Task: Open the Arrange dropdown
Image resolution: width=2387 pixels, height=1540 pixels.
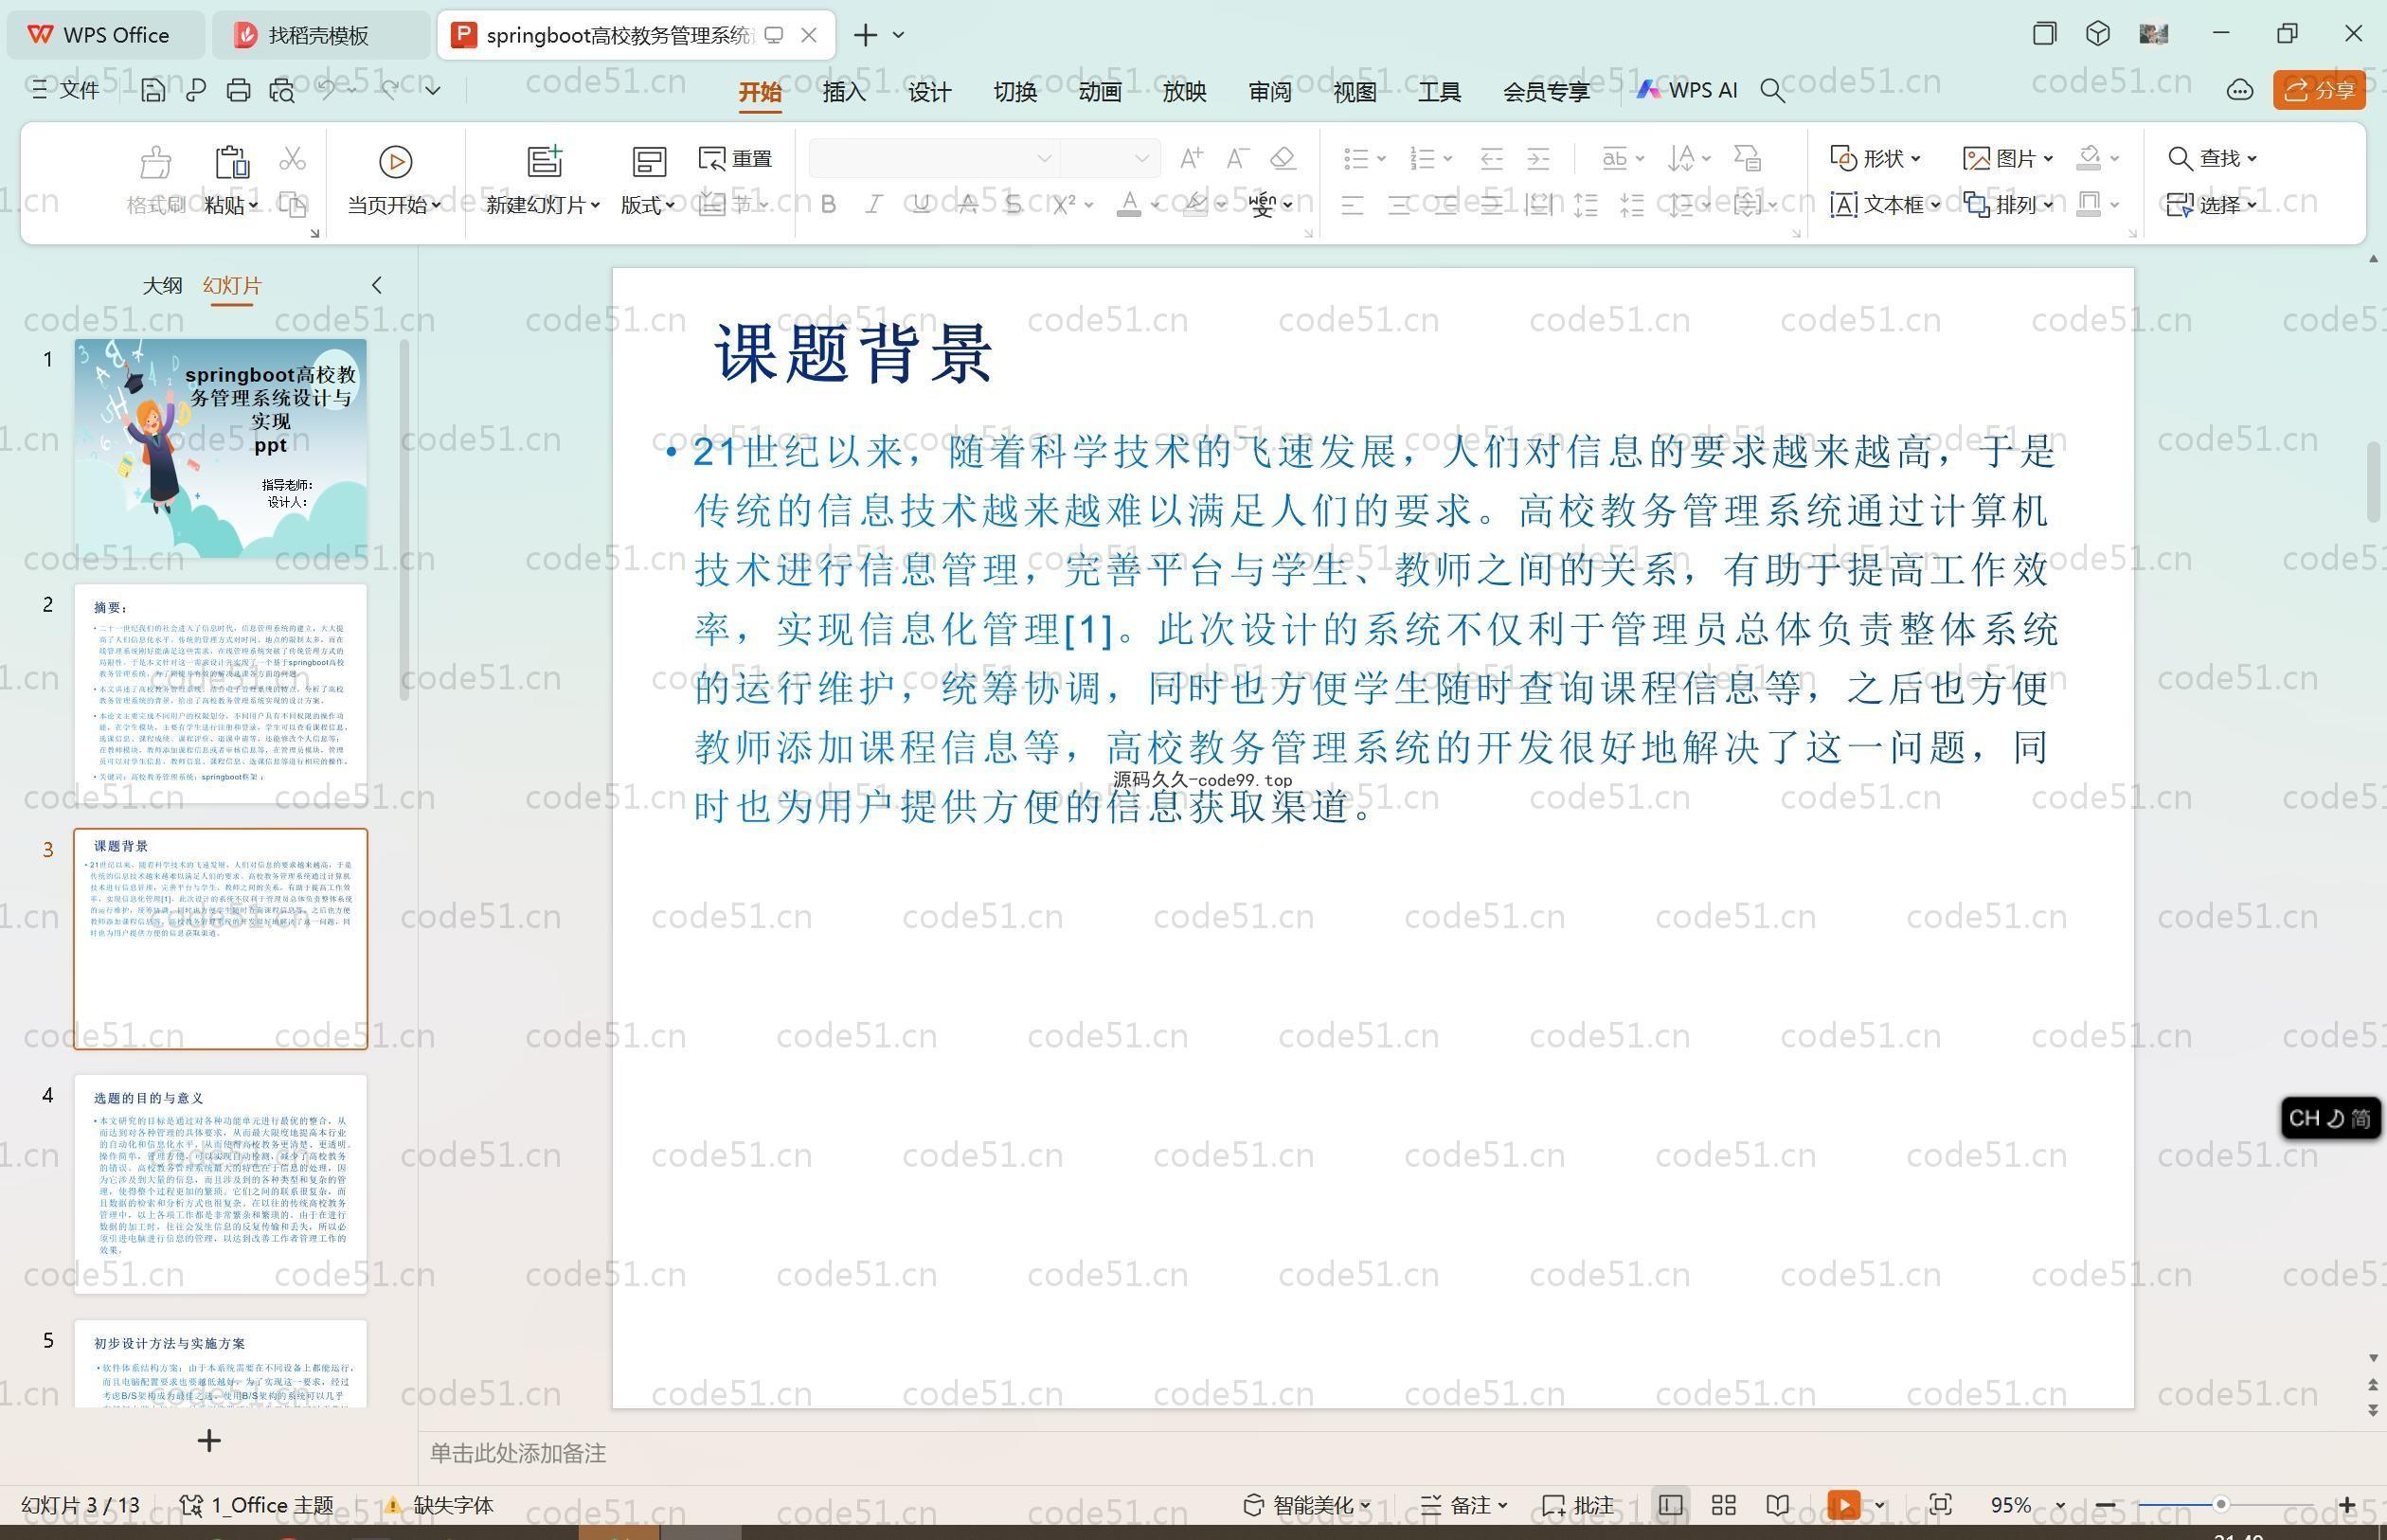Action: coord(2008,205)
